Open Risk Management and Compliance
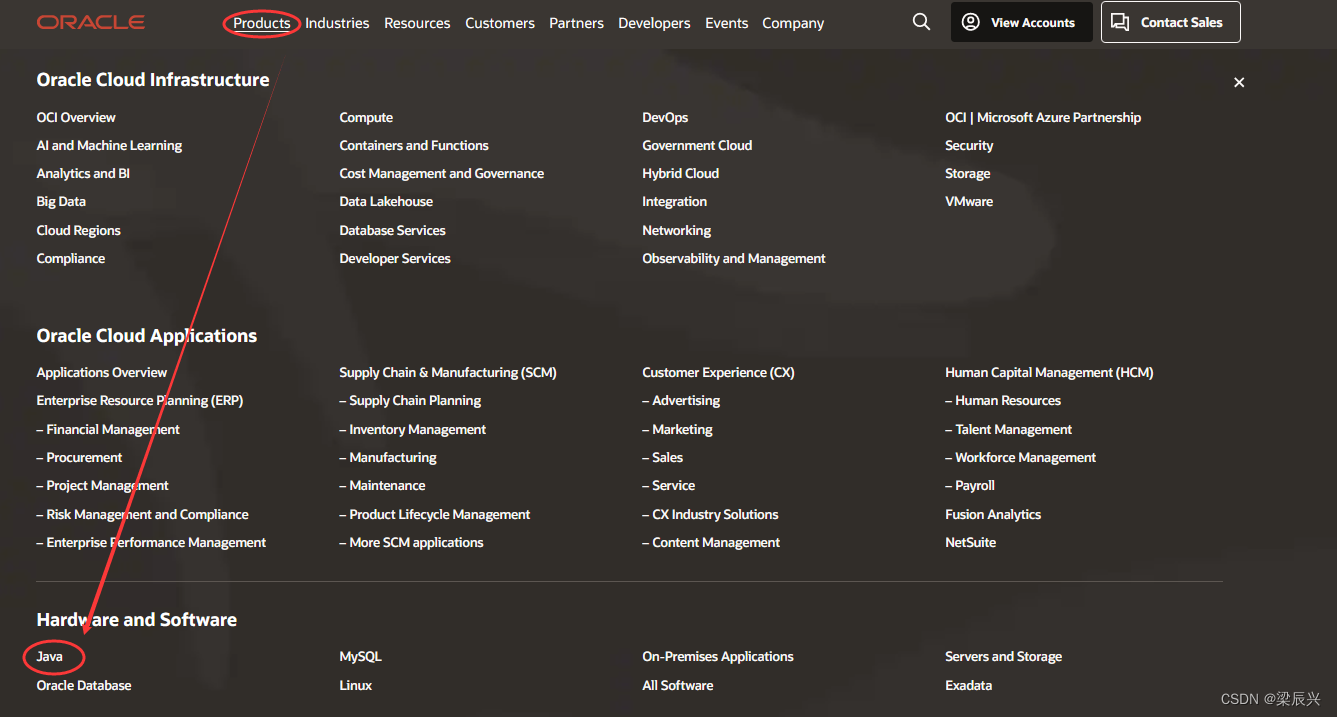This screenshot has height=717, width=1337. (x=142, y=514)
